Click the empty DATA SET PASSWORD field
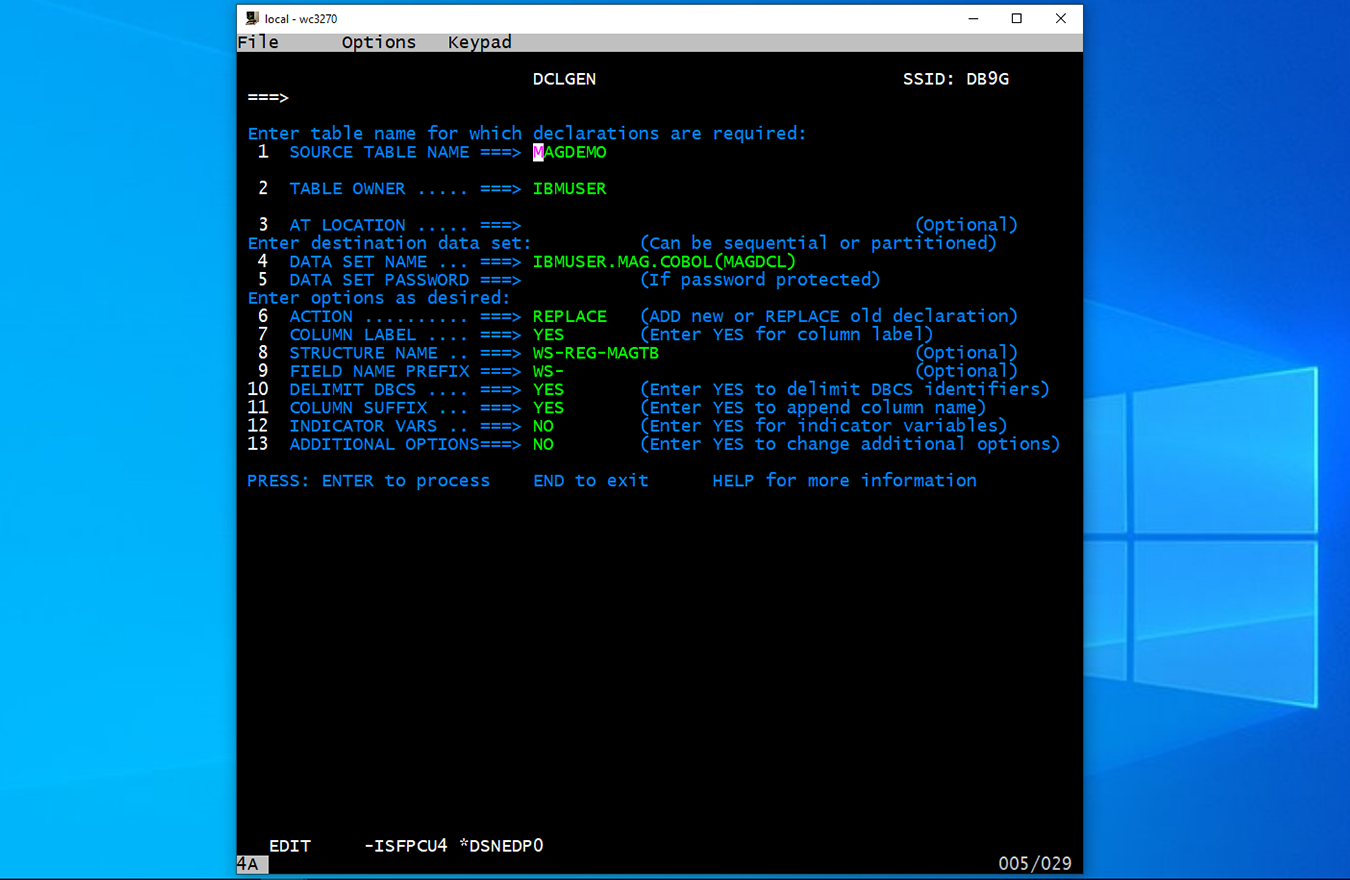The width and height of the screenshot is (1350, 880). coord(580,280)
